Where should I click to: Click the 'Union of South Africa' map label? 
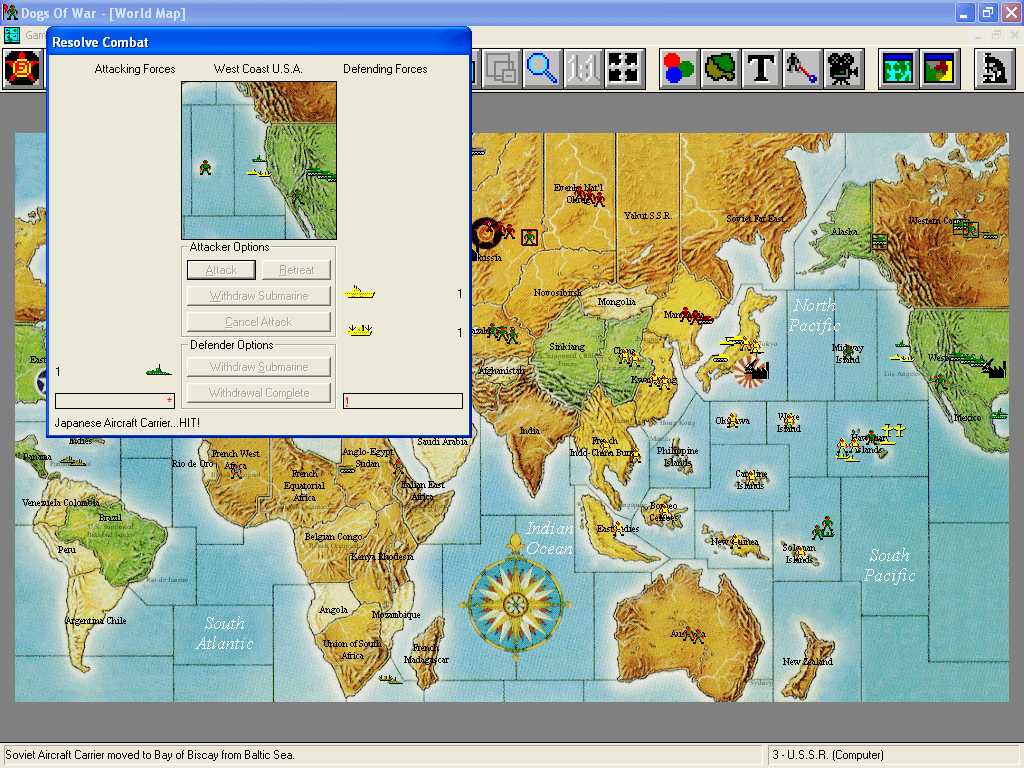coord(352,649)
